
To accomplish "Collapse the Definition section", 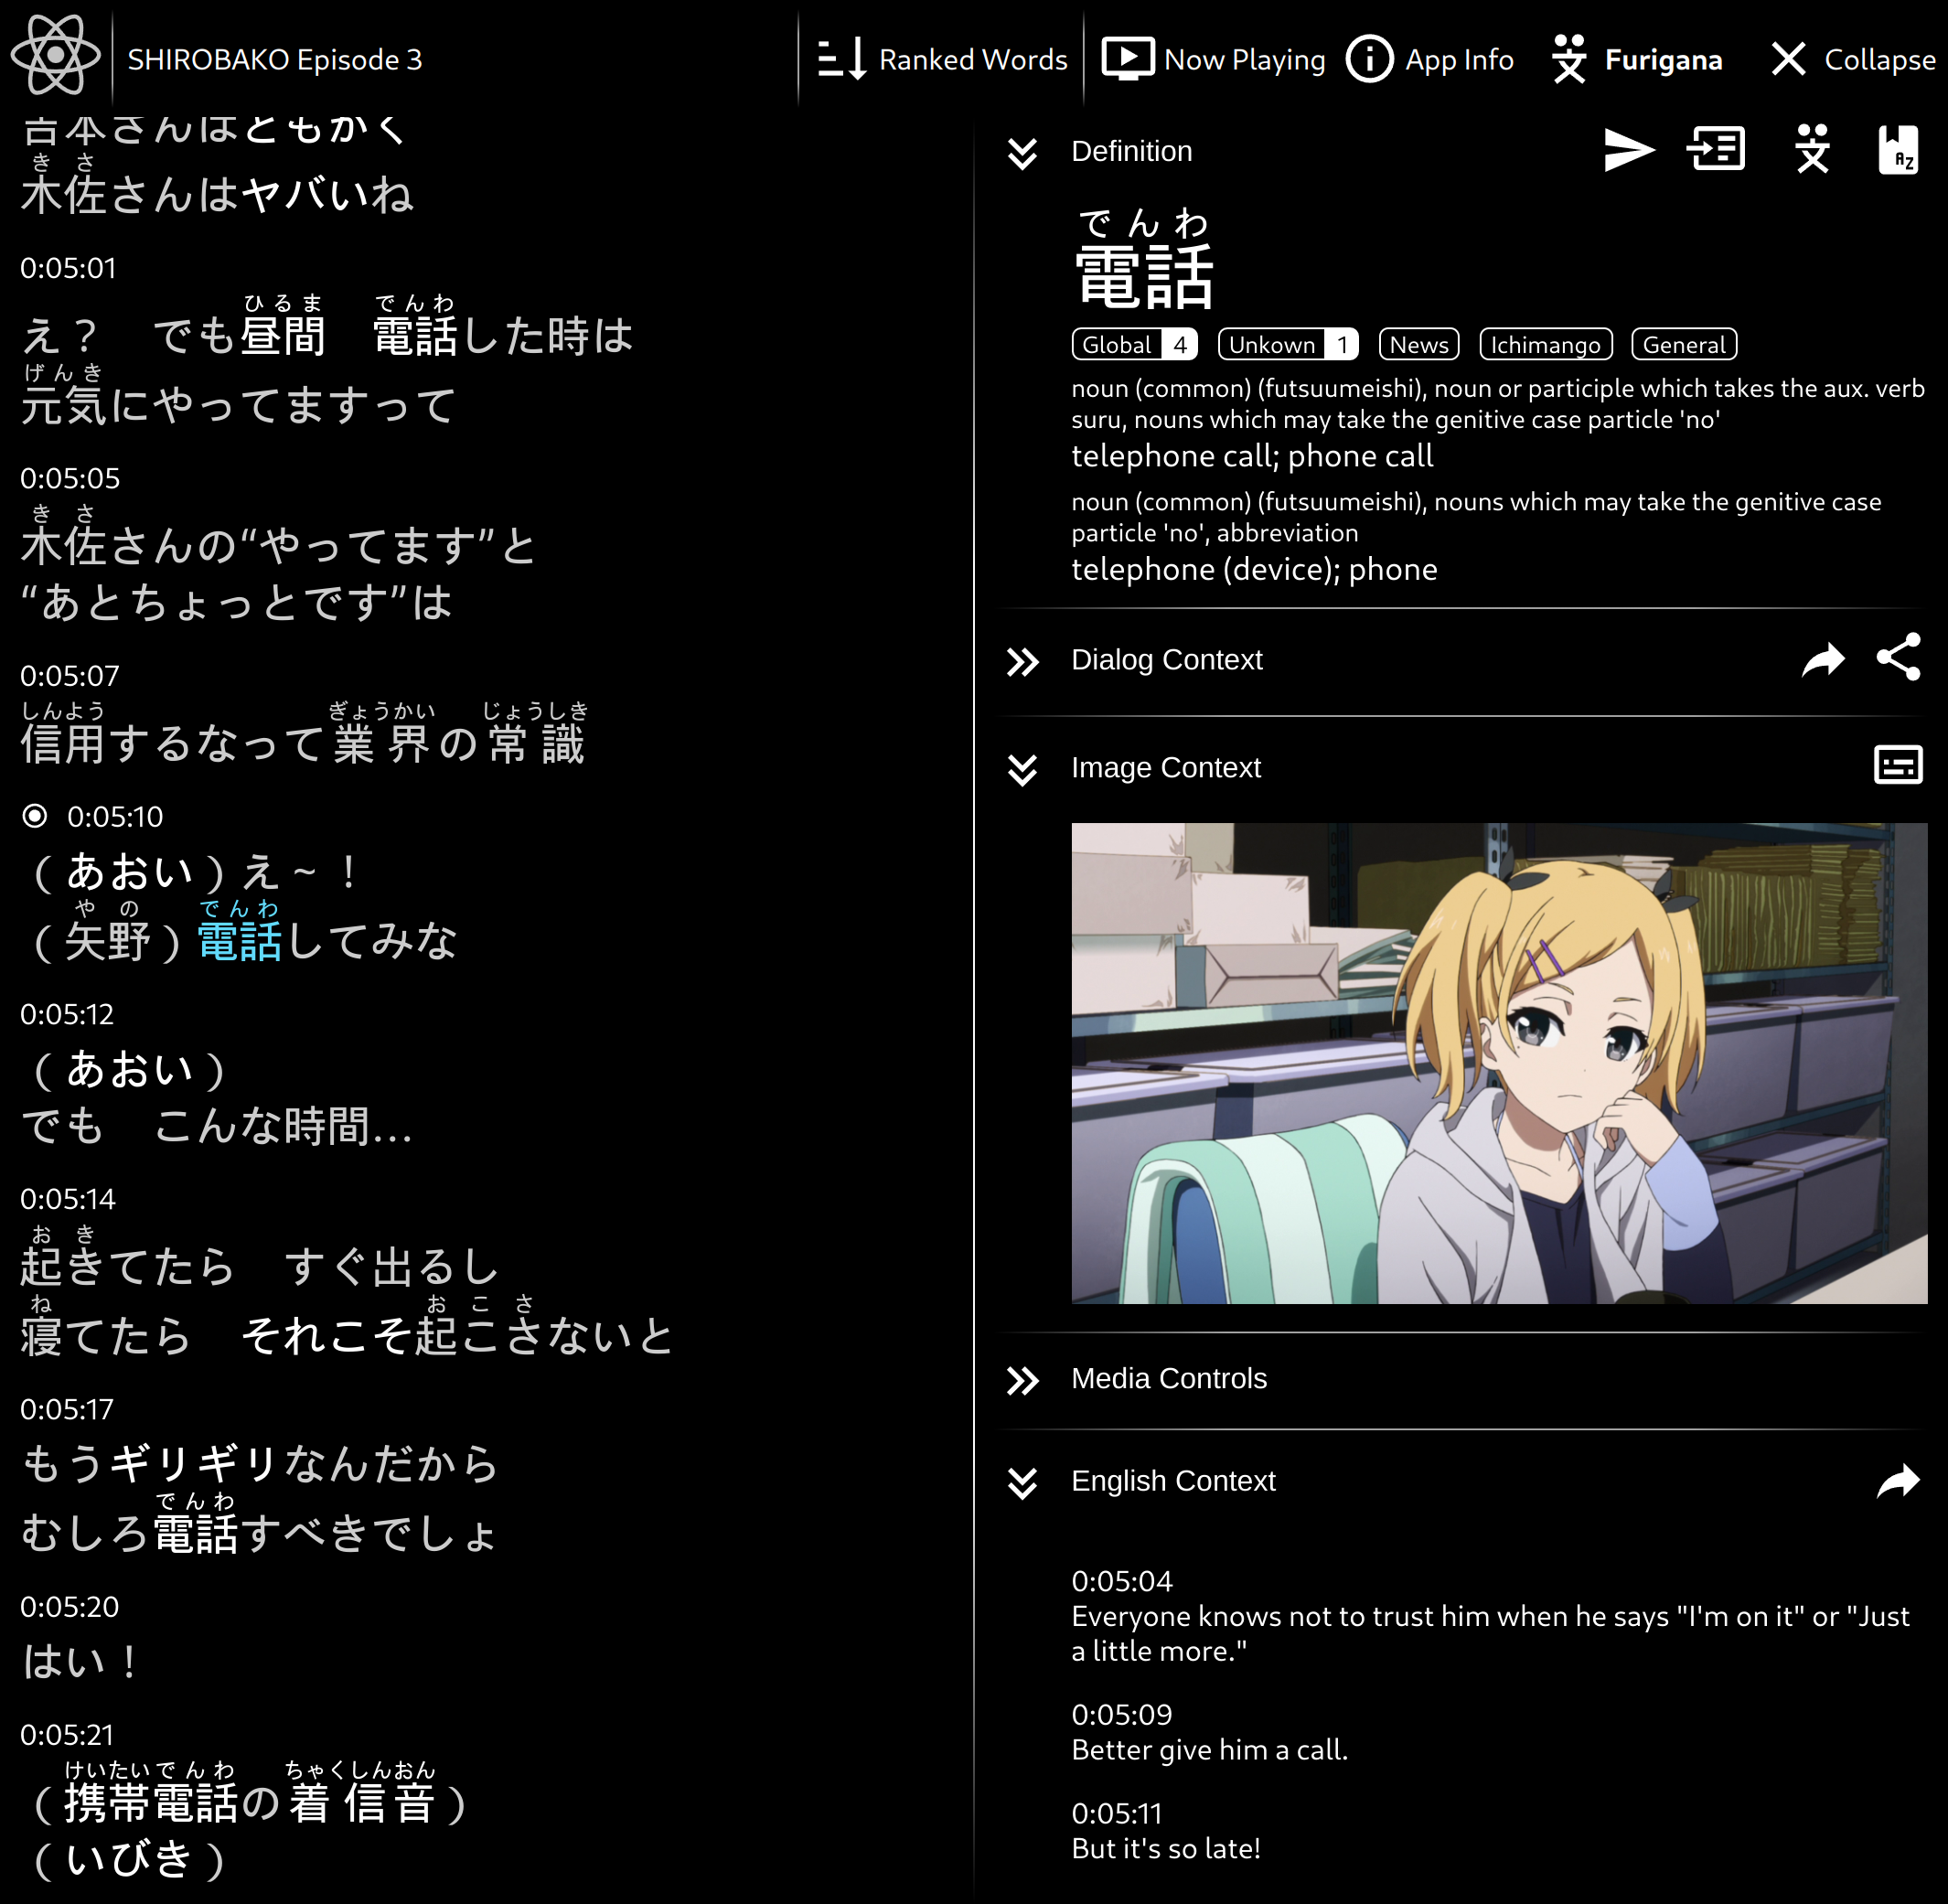I will coord(1022,152).
